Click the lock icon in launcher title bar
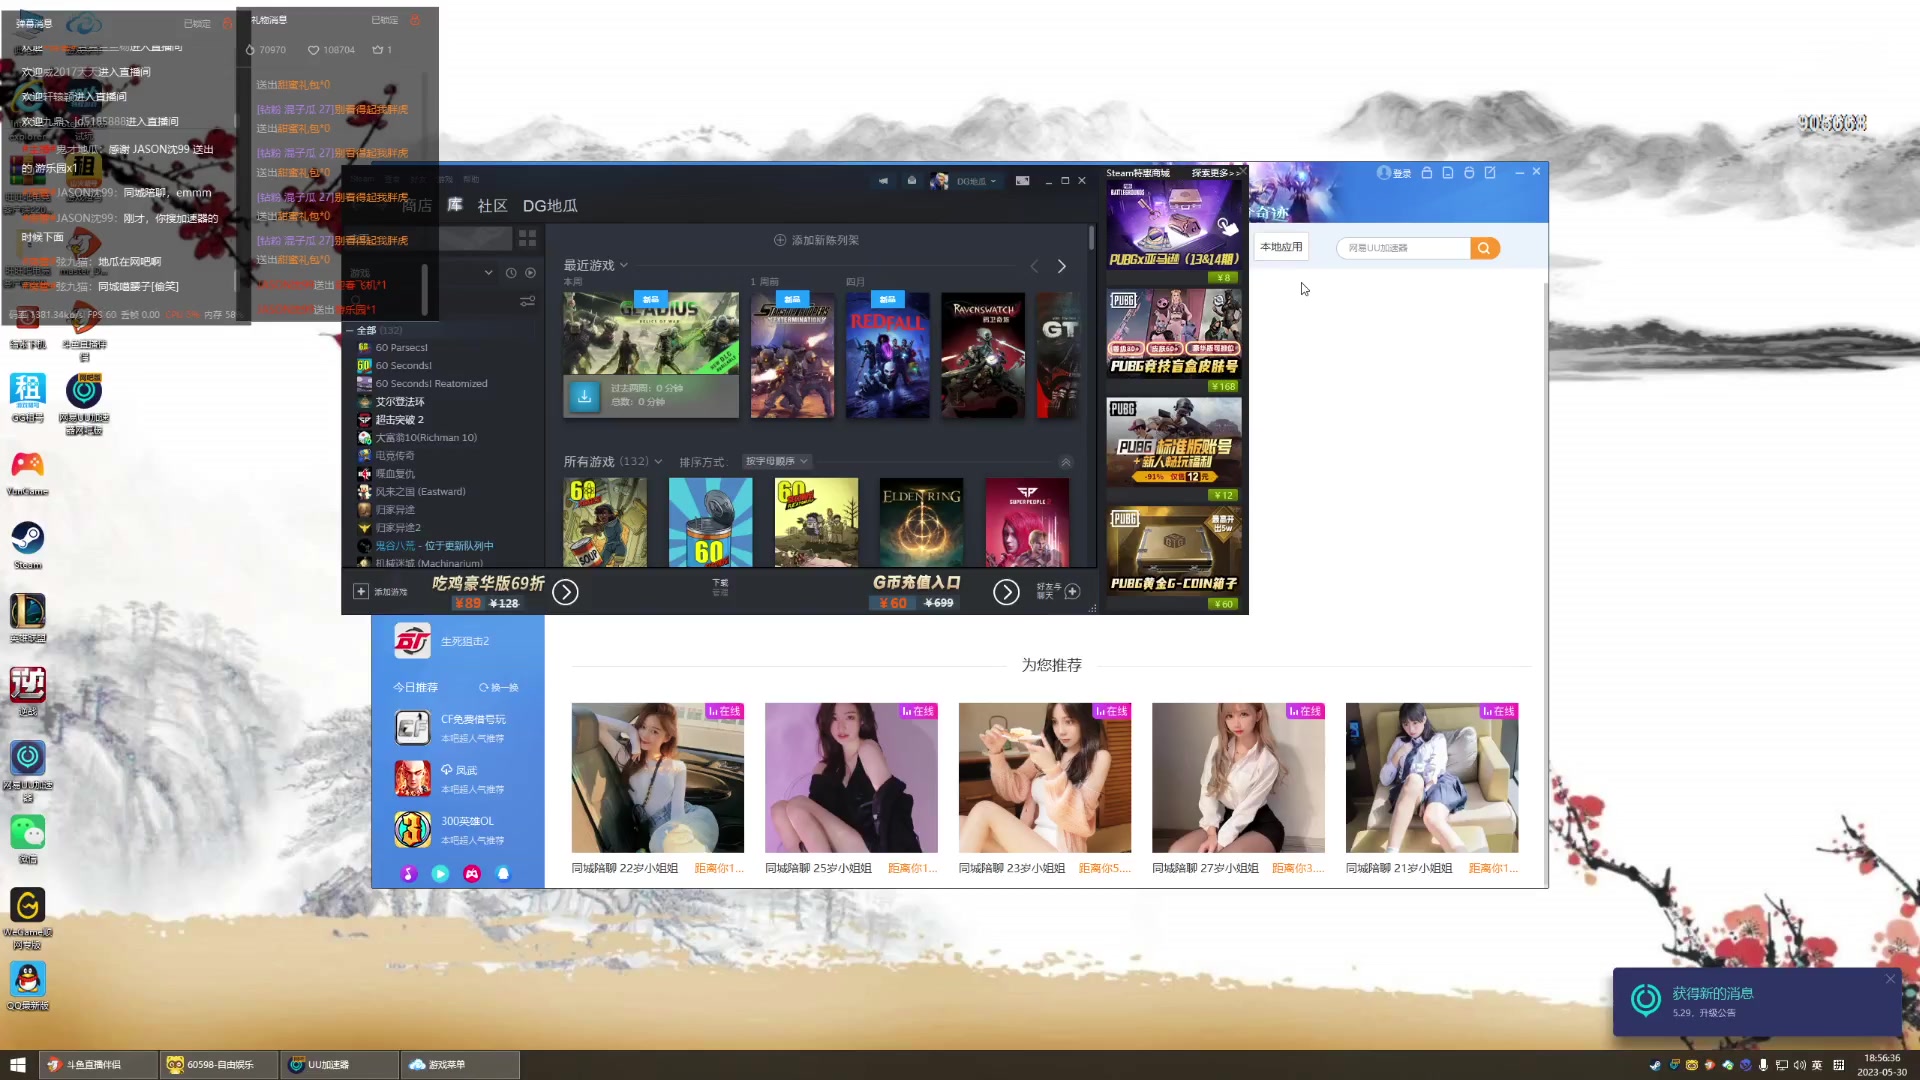The height and width of the screenshot is (1080, 1920). coord(1427,173)
